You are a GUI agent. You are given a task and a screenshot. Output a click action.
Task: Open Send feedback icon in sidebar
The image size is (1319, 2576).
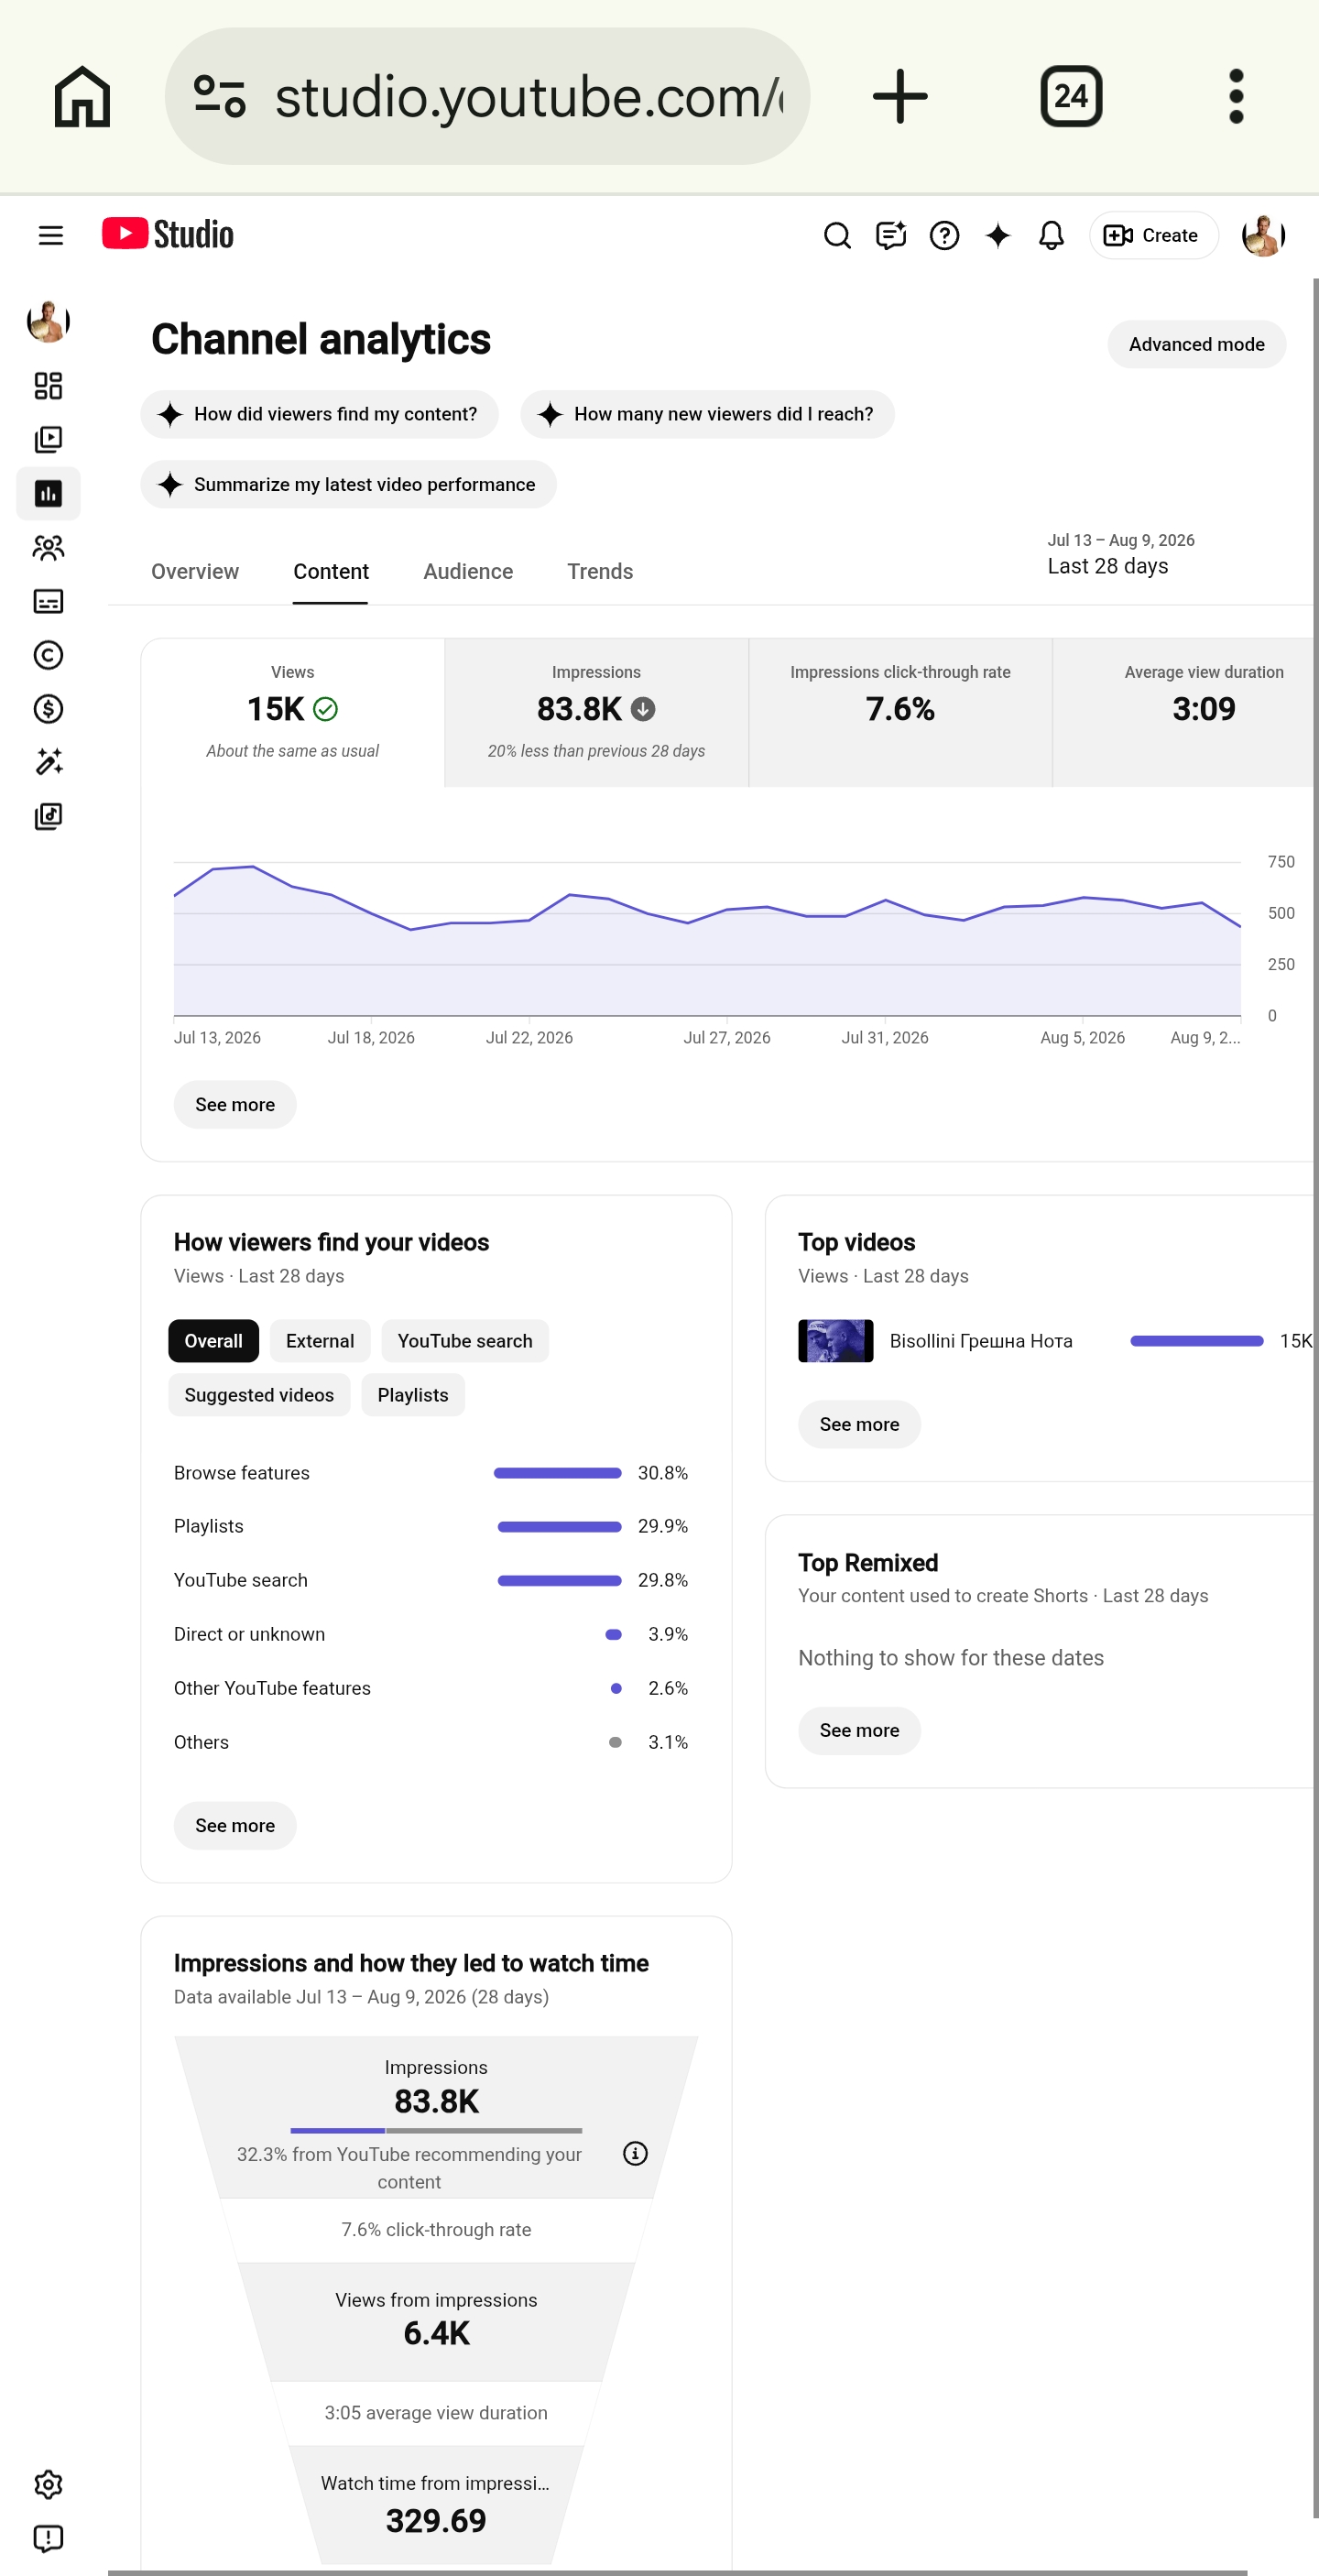click(48, 2539)
